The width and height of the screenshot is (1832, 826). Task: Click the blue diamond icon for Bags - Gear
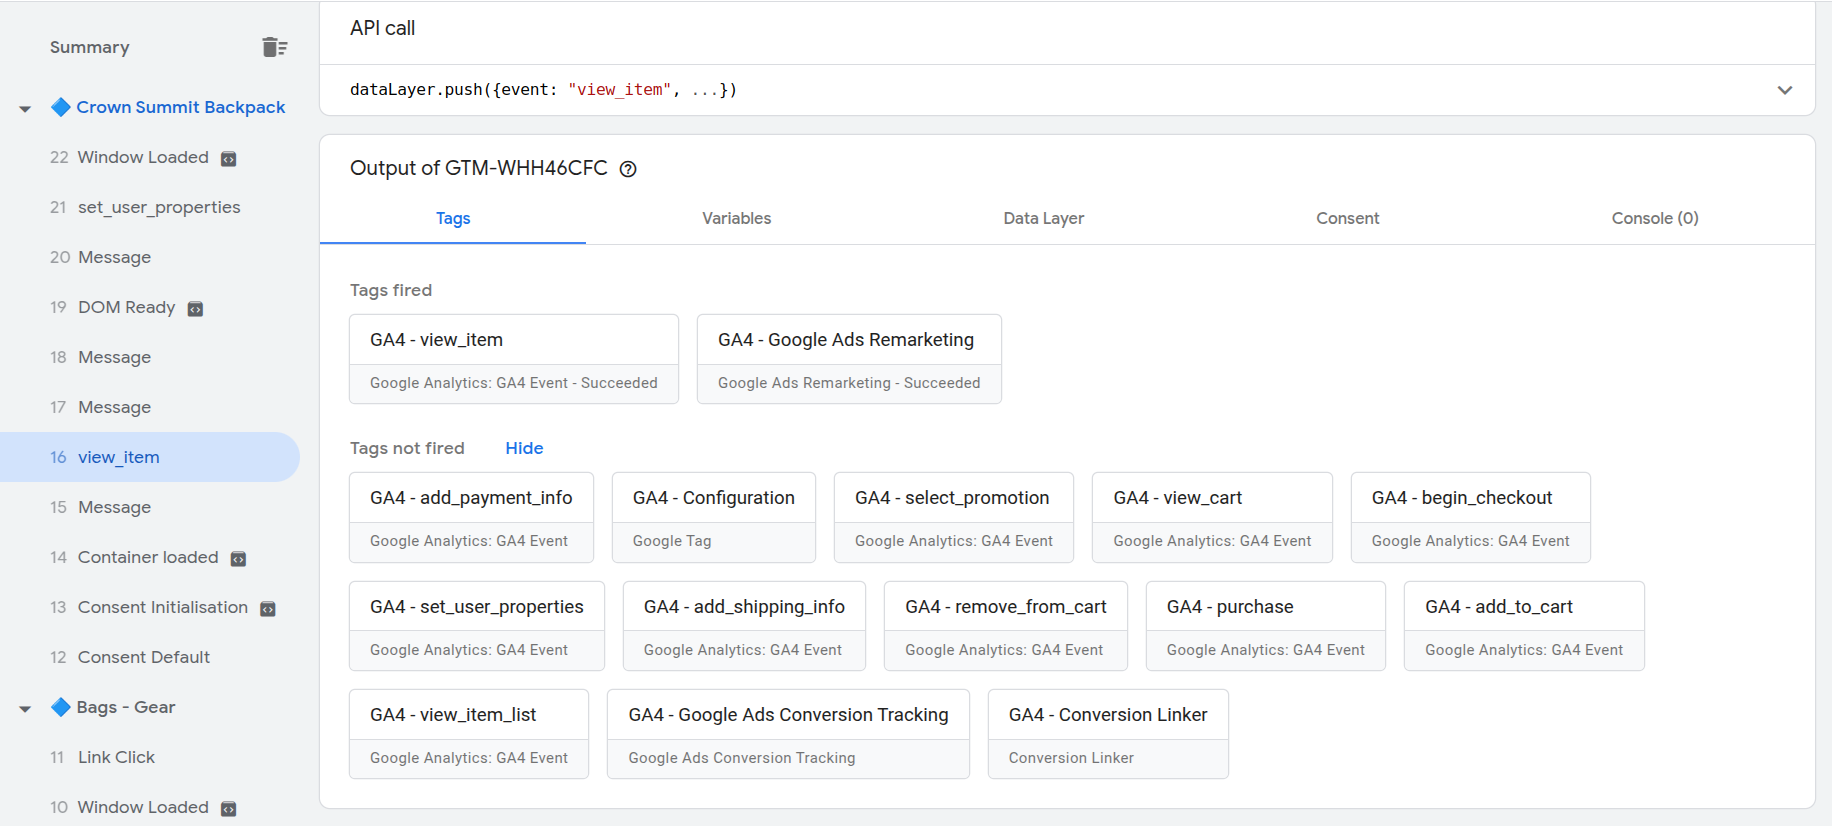tap(61, 707)
